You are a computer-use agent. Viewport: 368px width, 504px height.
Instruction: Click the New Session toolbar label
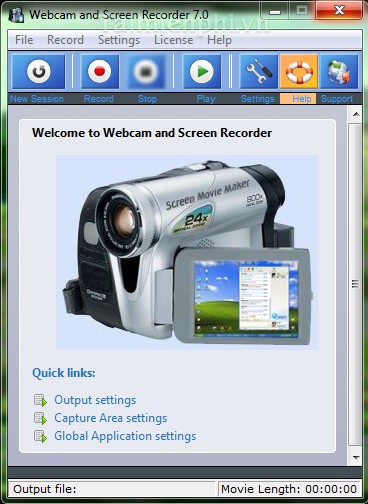coord(37,99)
